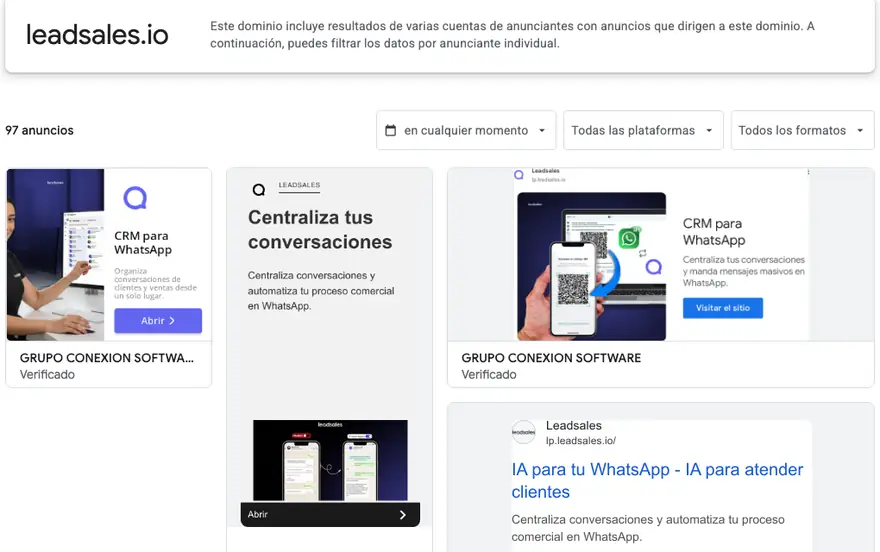Click the lp.leadsales.io/ URL text
Image resolution: width=880 pixels, height=552 pixels.
point(581,441)
